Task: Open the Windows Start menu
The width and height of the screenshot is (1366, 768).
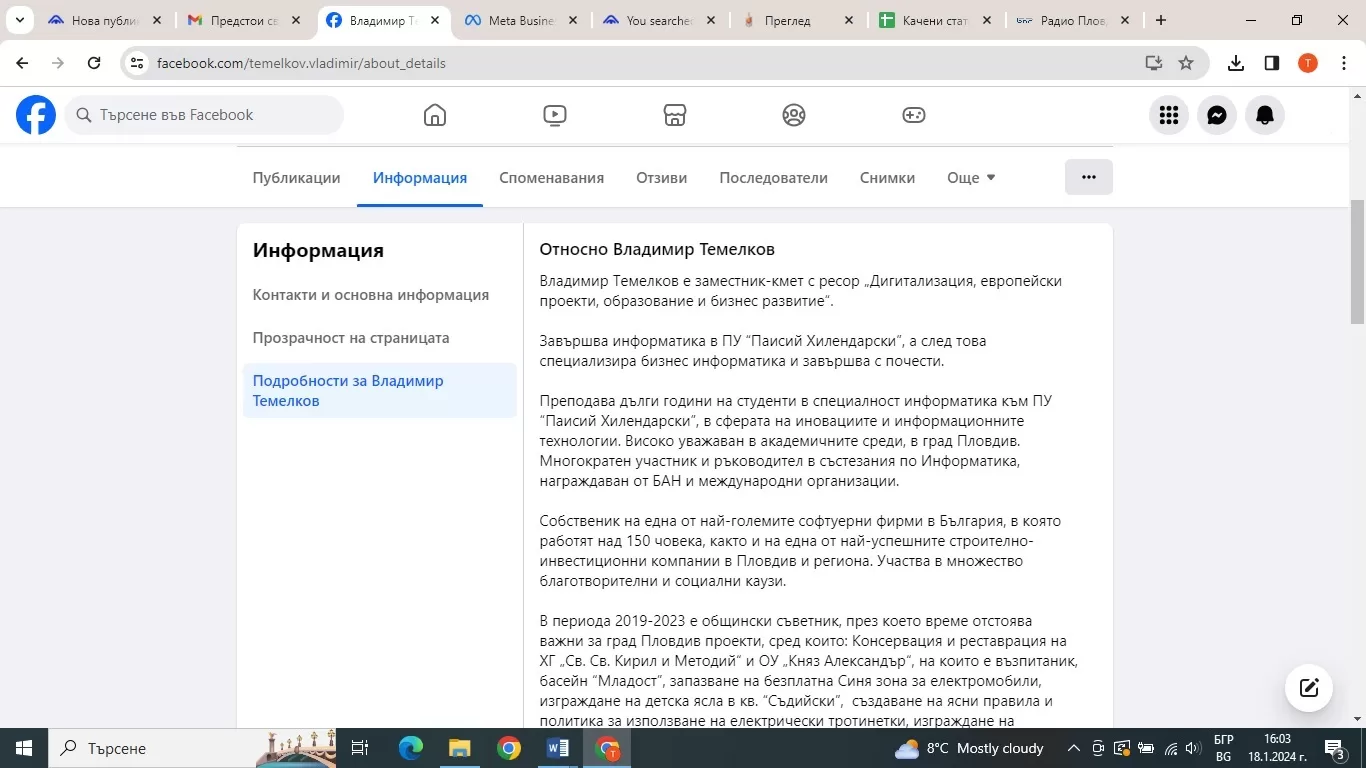Action: tap(24, 748)
